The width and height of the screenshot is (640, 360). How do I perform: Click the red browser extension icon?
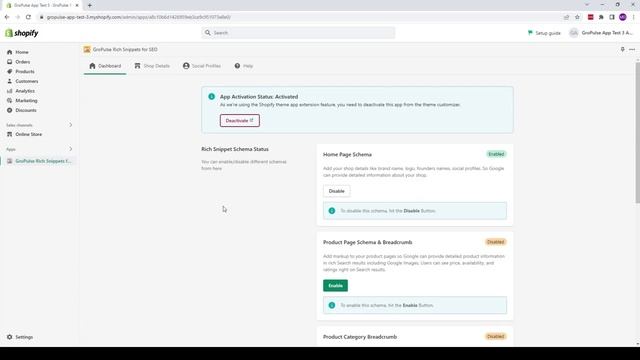(x=590, y=17)
